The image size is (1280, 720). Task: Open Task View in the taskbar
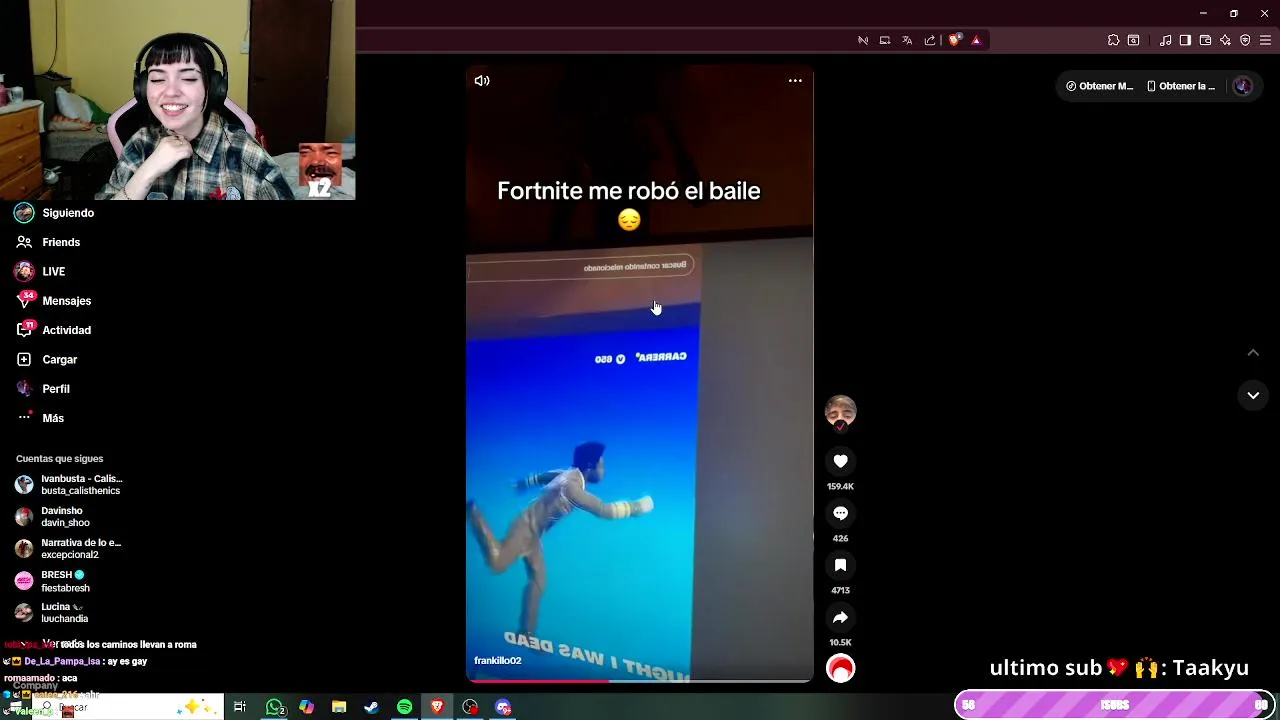[240, 707]
